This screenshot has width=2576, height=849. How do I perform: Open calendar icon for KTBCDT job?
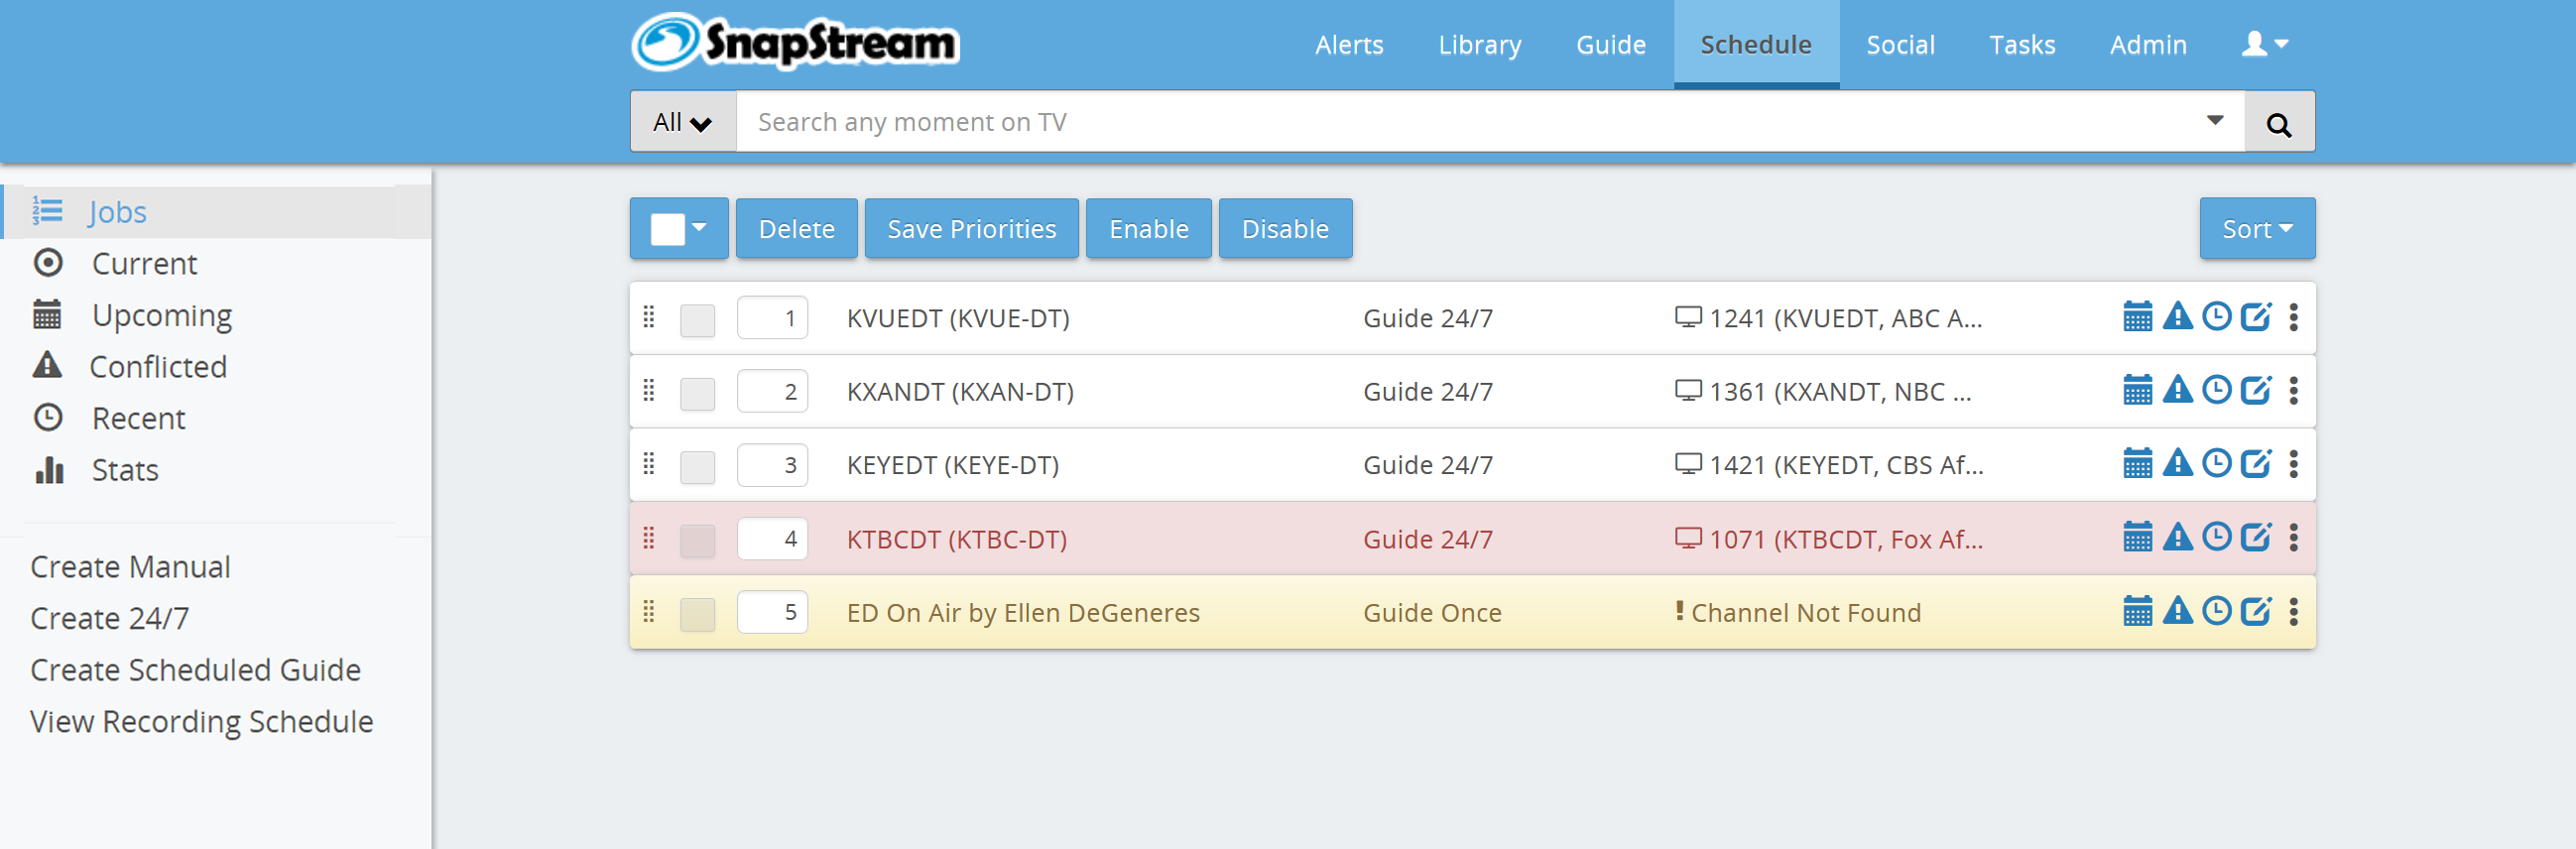pyautogui.click(x=2137, y=537)
